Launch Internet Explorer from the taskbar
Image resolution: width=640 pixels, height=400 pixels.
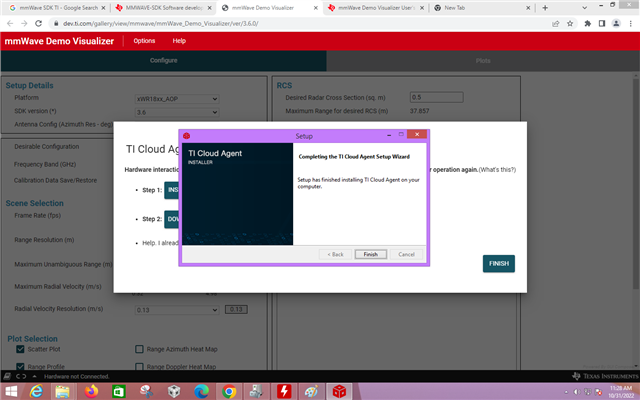click(x=36, y=391)
